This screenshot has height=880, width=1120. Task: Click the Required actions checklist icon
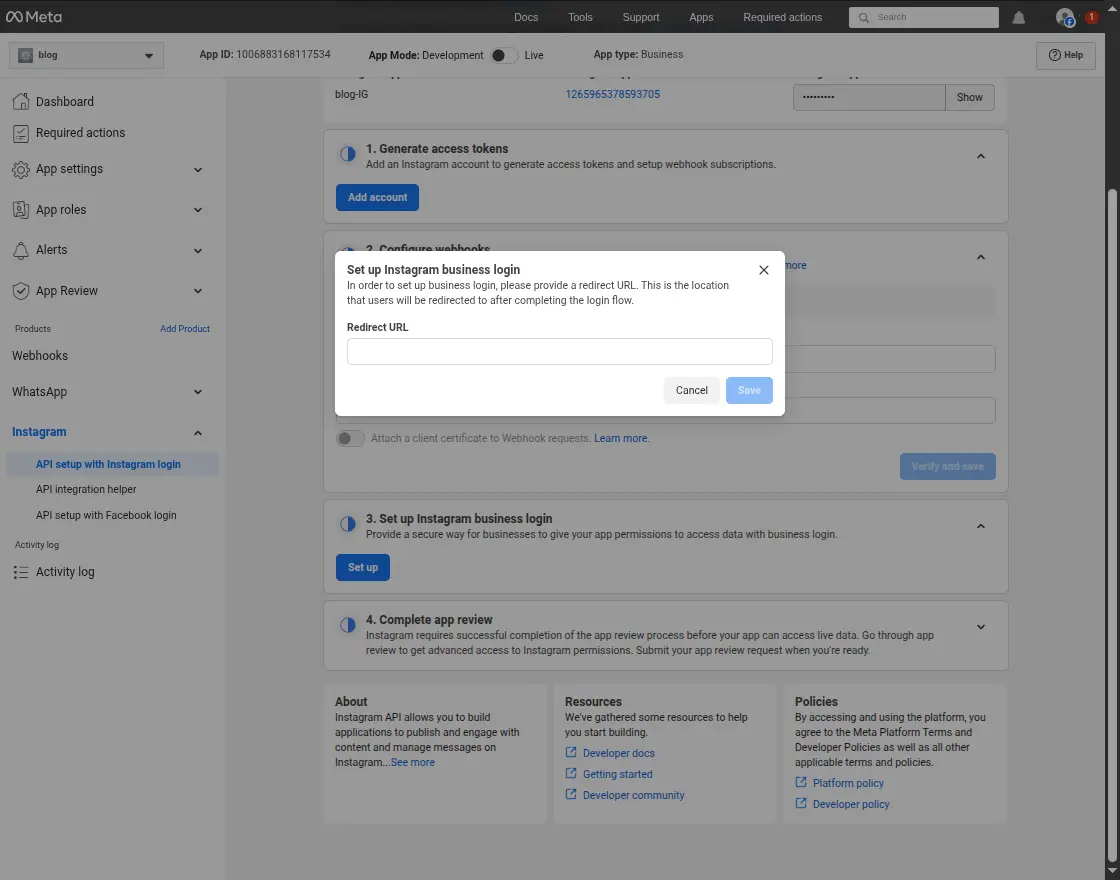click(x=21, y=133)
